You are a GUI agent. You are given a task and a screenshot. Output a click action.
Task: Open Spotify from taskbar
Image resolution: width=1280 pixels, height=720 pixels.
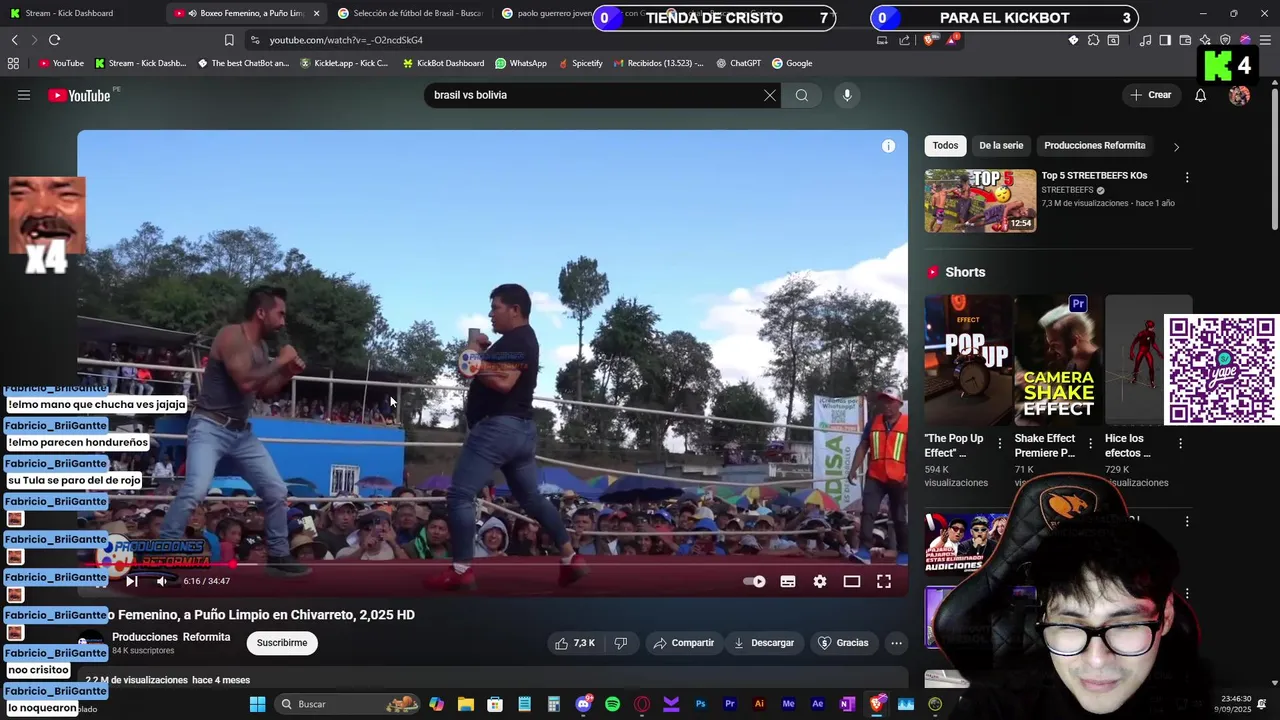tap(613, 704)
